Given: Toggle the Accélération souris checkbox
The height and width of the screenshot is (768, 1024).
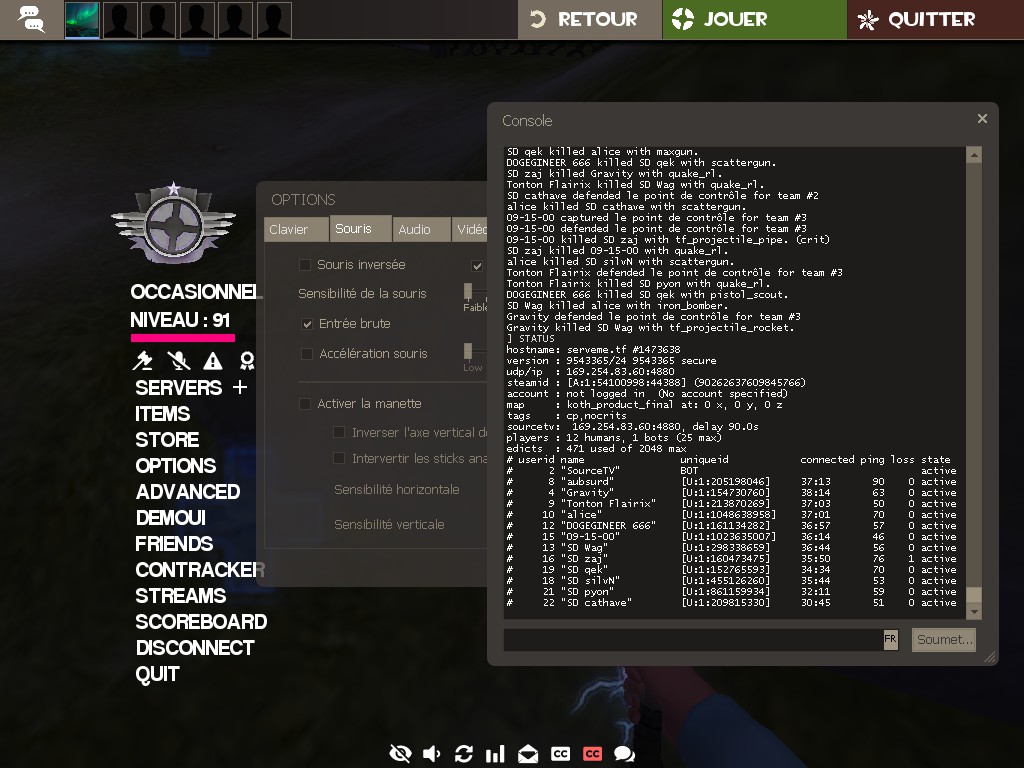Looking at the screenshot, I should pyautogui.click(x=308, y=354).
